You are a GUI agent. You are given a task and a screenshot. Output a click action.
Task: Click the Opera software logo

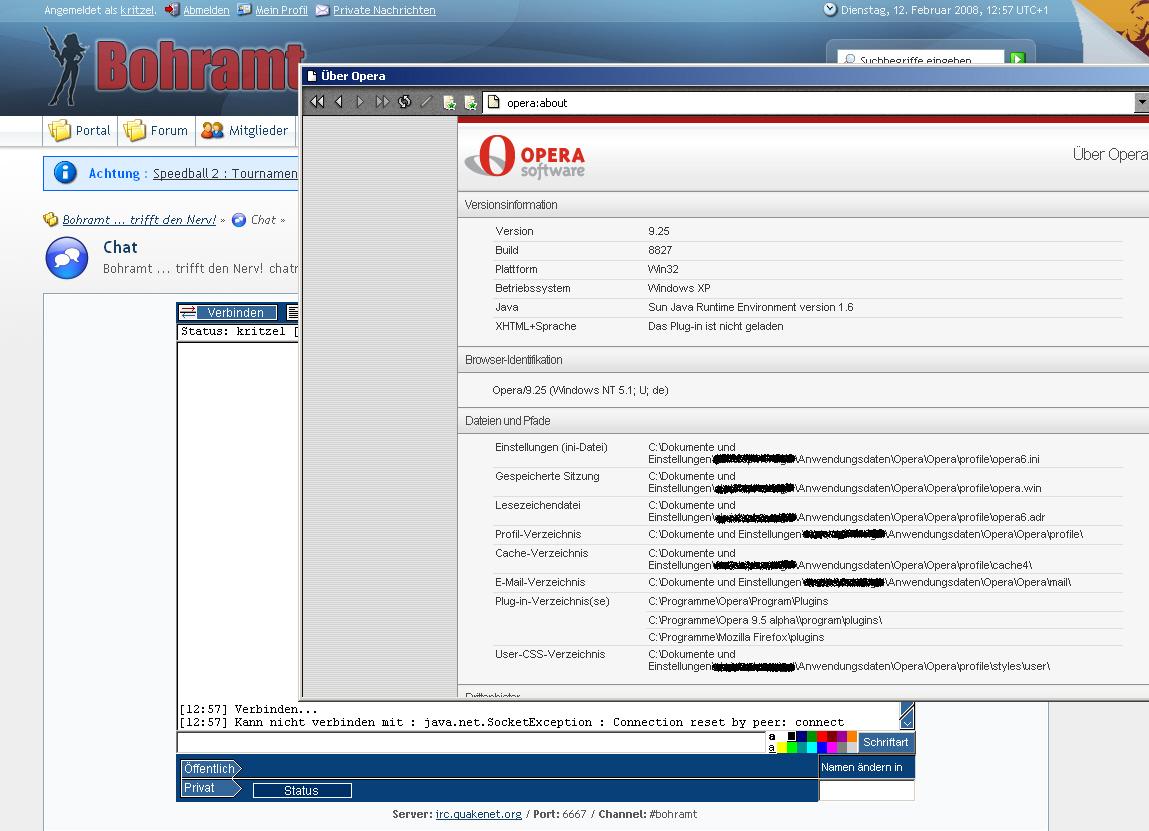point(525,158)
